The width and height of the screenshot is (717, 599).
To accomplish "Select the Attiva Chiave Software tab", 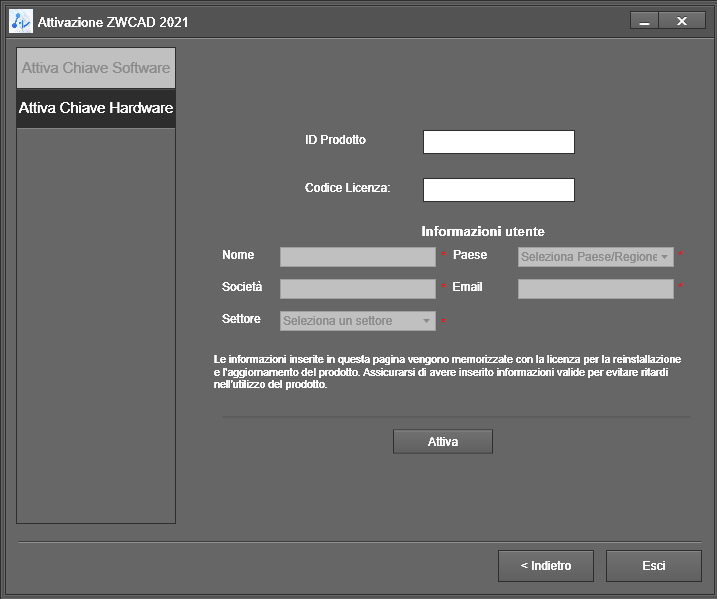I will (96, 68).
